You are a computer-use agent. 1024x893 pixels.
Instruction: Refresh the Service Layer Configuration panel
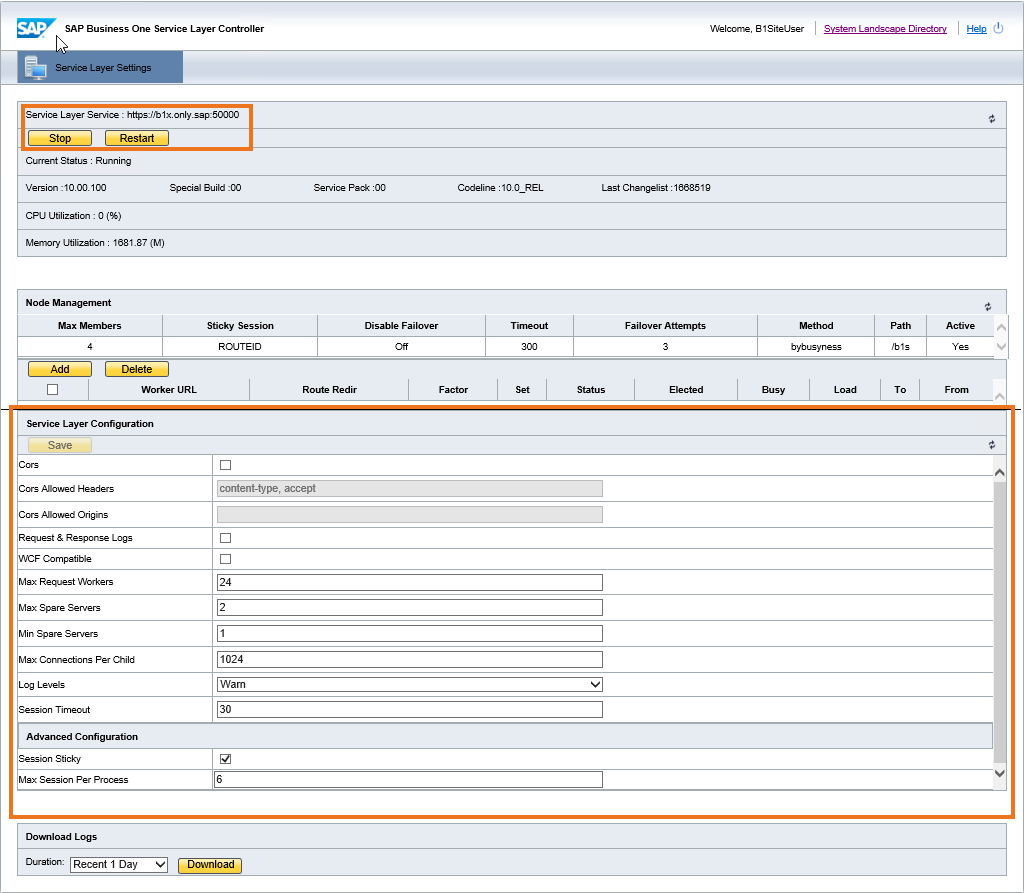click(991, 443)
